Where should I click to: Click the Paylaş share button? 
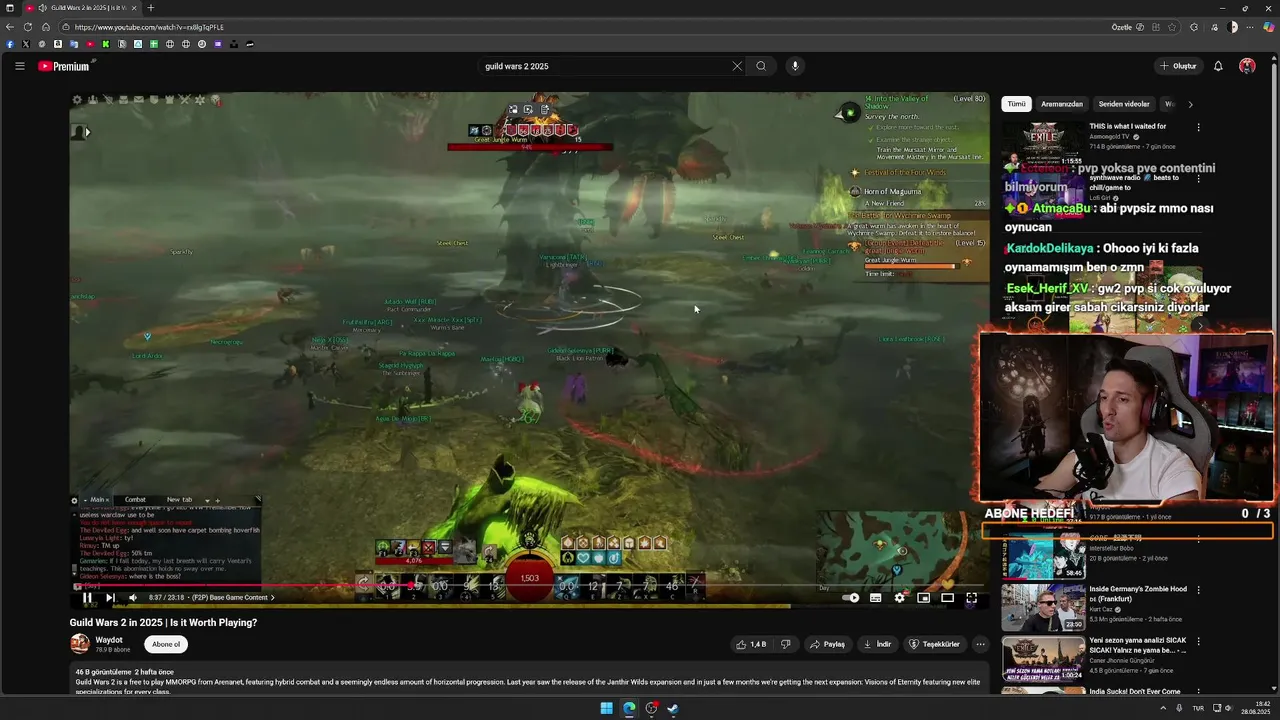pyautogui.click(x=827, y=644)
